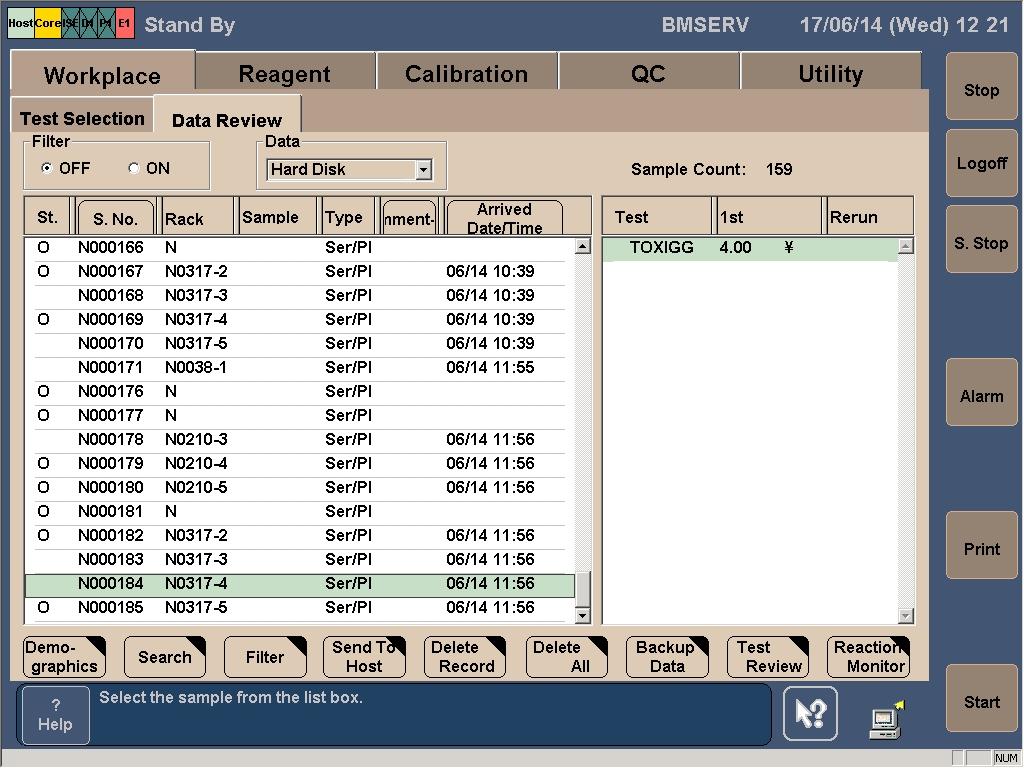
Task: Select sample row N000167
Action: point(300,271)
